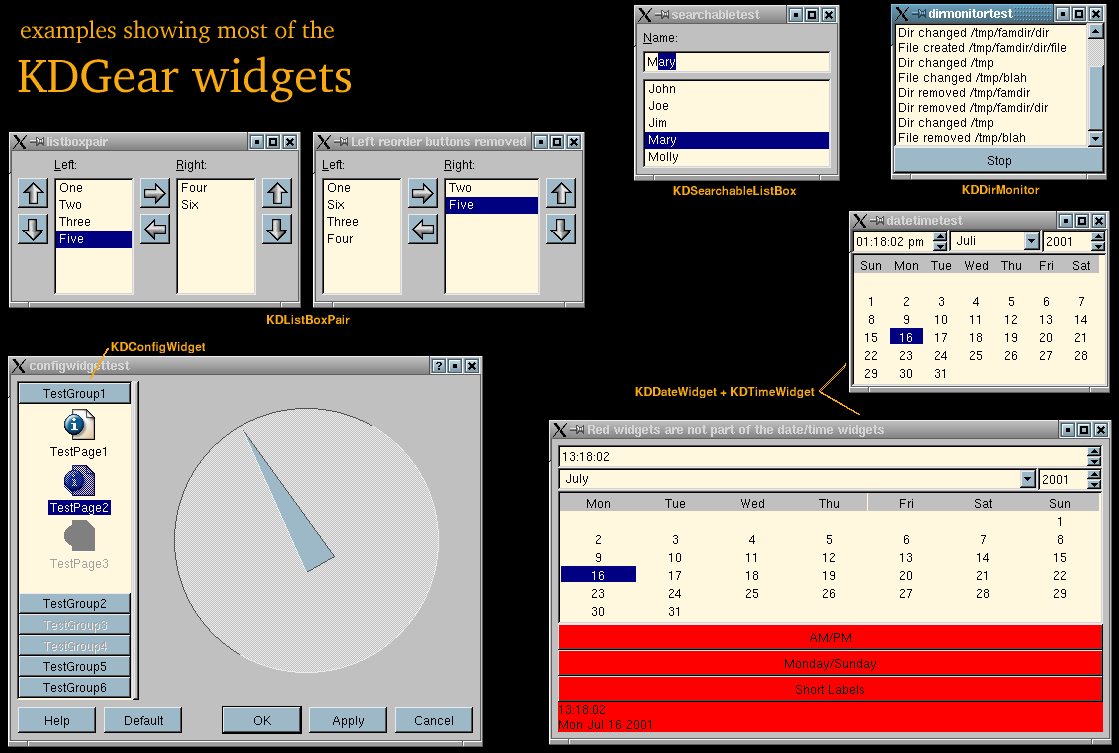Click Stop in dirmonitortest window
The width and height of the screenshot is (1119, 753).
pyautogui.click(x=999, y=161)
